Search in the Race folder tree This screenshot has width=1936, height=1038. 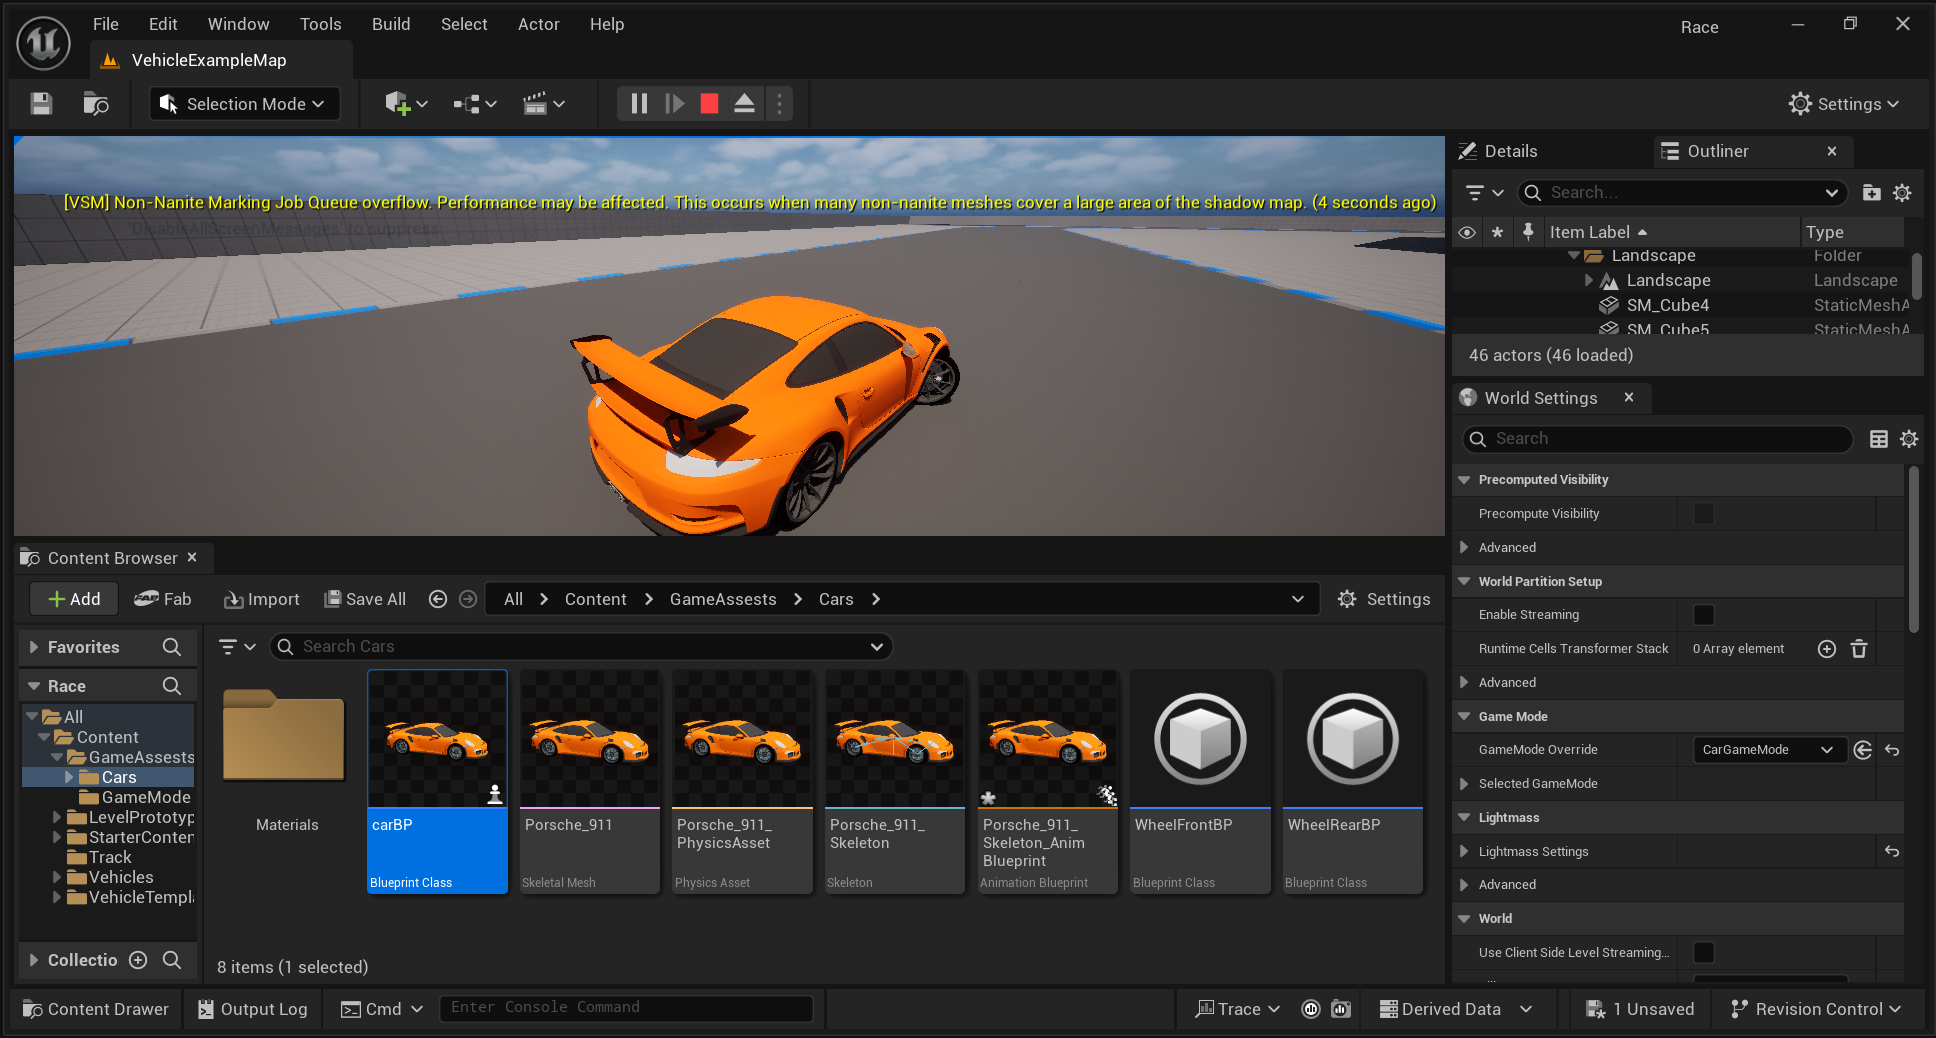coord(172,686)
